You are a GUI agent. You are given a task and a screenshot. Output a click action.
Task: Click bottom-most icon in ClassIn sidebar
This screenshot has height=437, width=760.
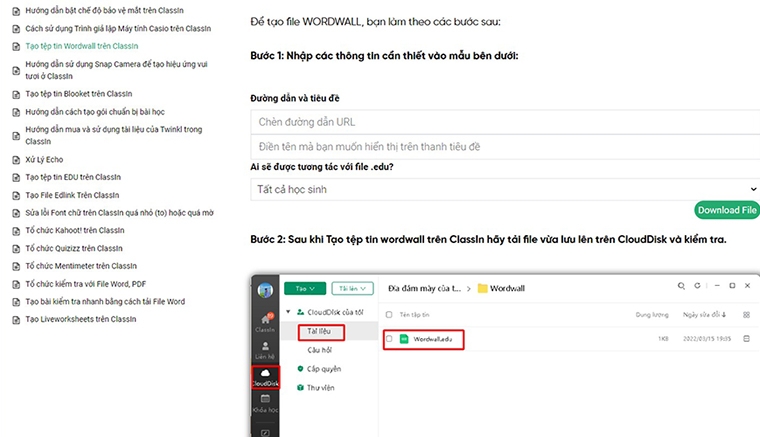(265, 433)
